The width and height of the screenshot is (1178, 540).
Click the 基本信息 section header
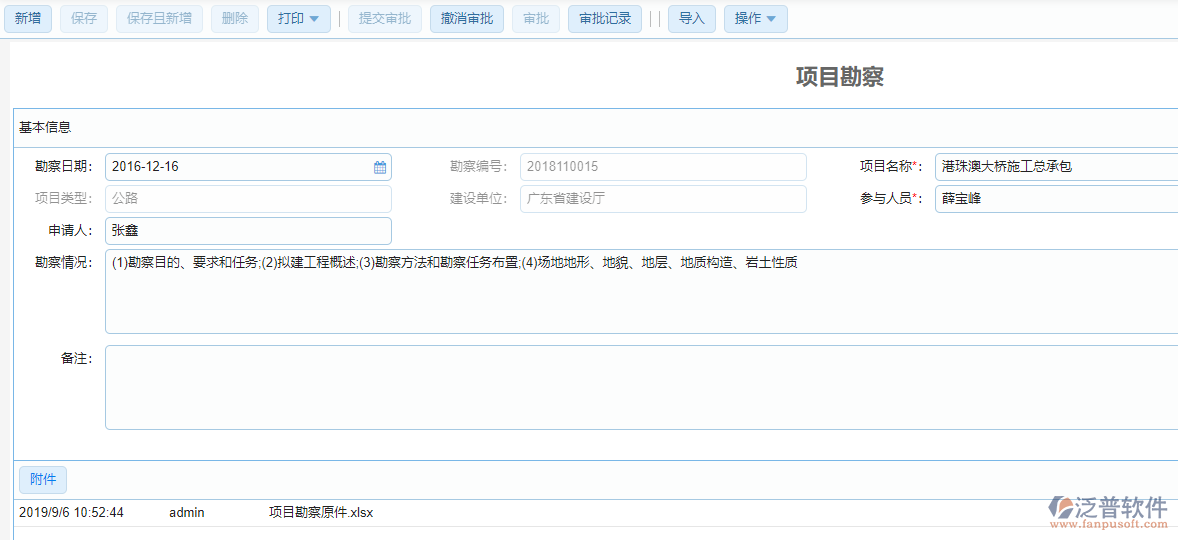click(45, 128)
